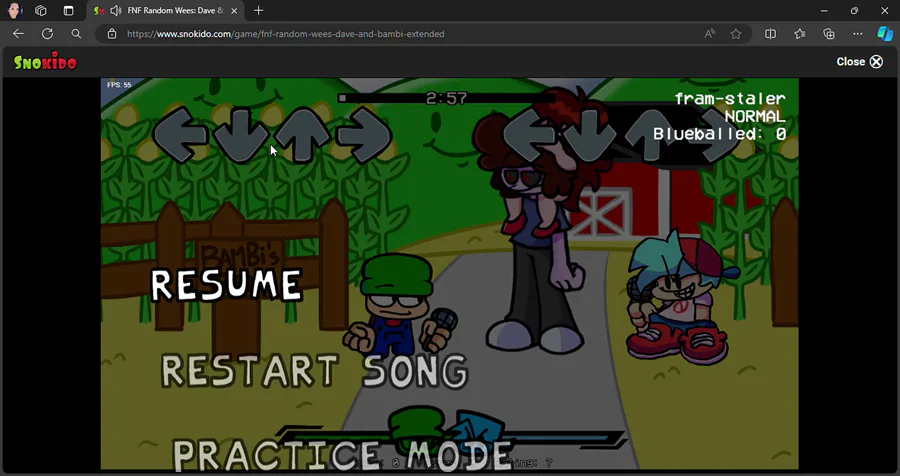
Task: Click the Blueballed: 0 counter
Action: (720, 134)
